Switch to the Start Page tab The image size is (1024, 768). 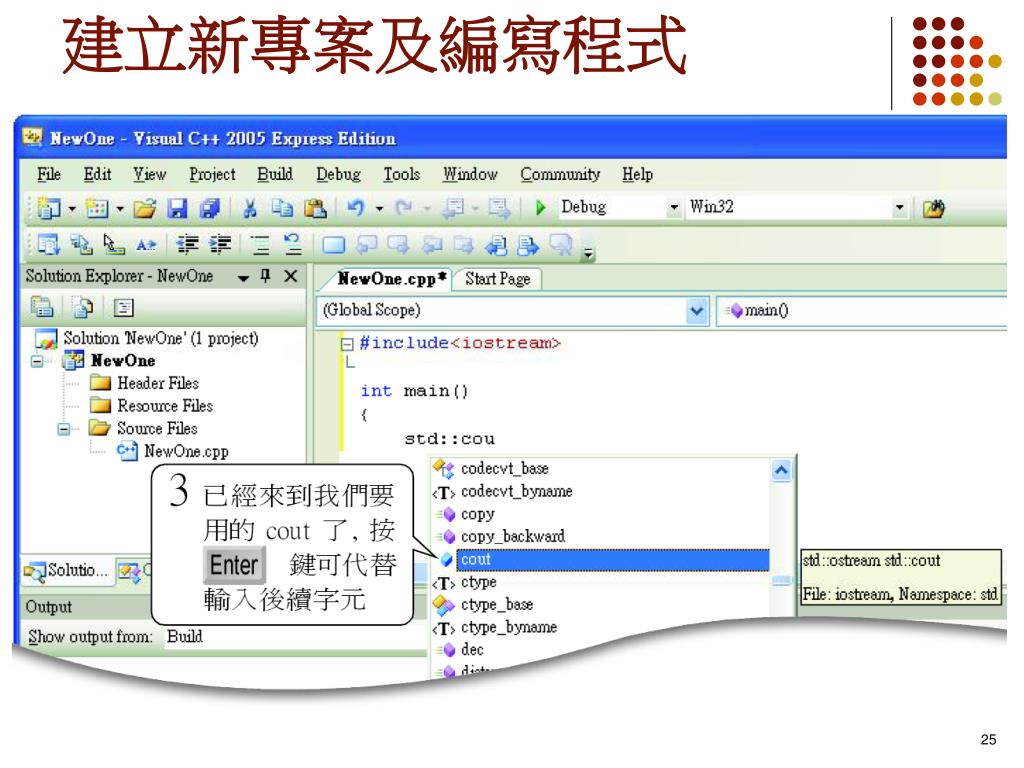click(x=498, y=279)
